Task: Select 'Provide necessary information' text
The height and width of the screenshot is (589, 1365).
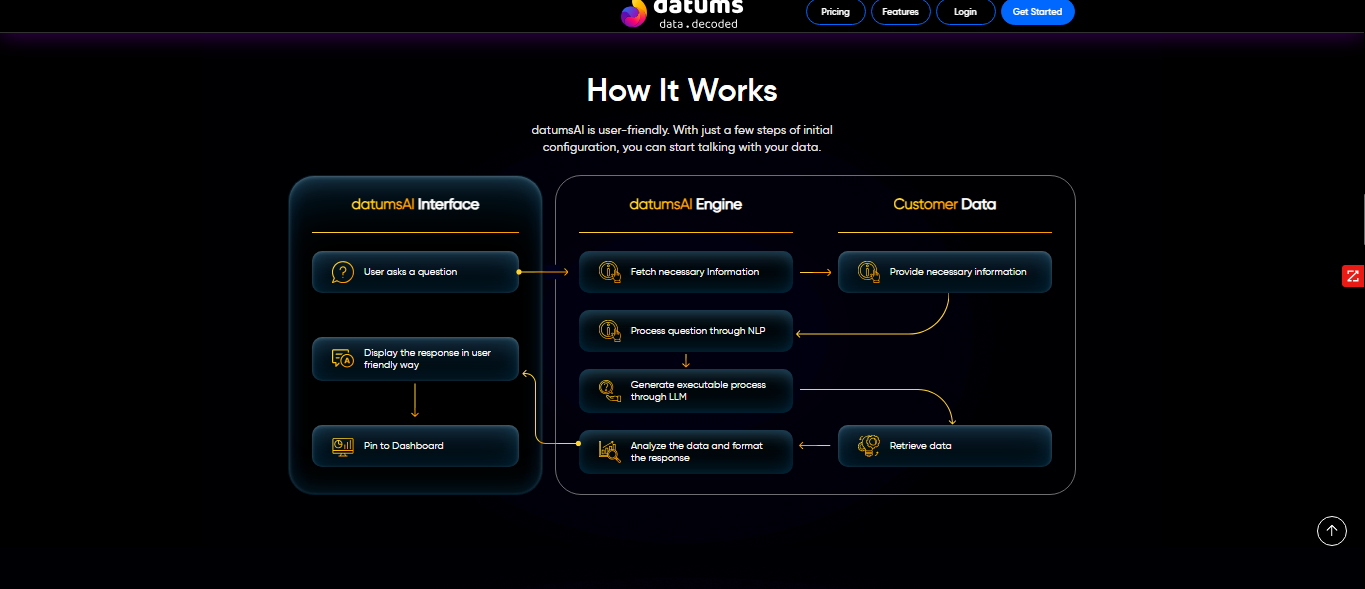Action: pos(958,272)
